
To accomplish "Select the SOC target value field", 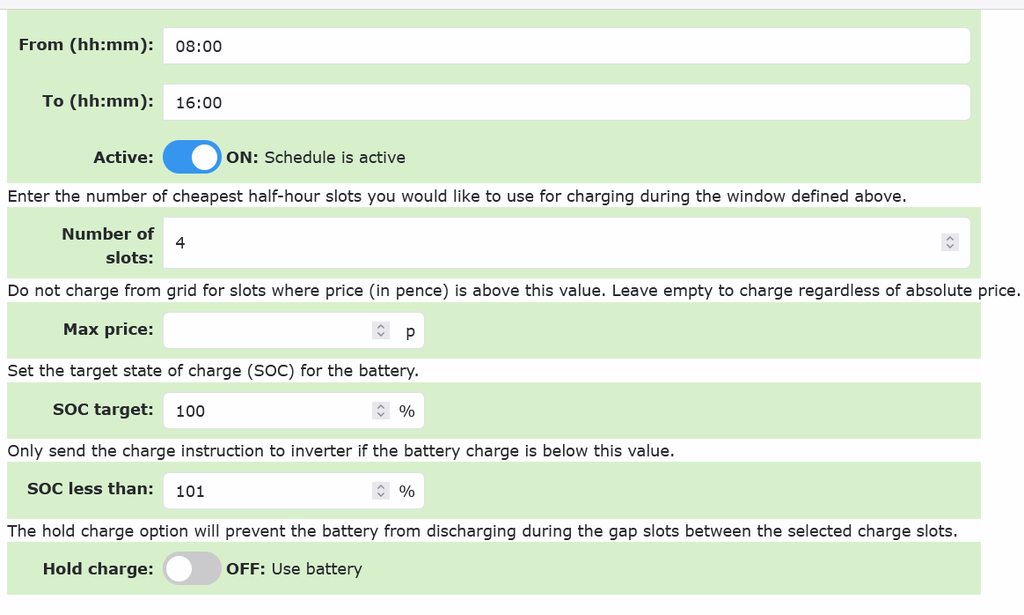I will 265,410.
